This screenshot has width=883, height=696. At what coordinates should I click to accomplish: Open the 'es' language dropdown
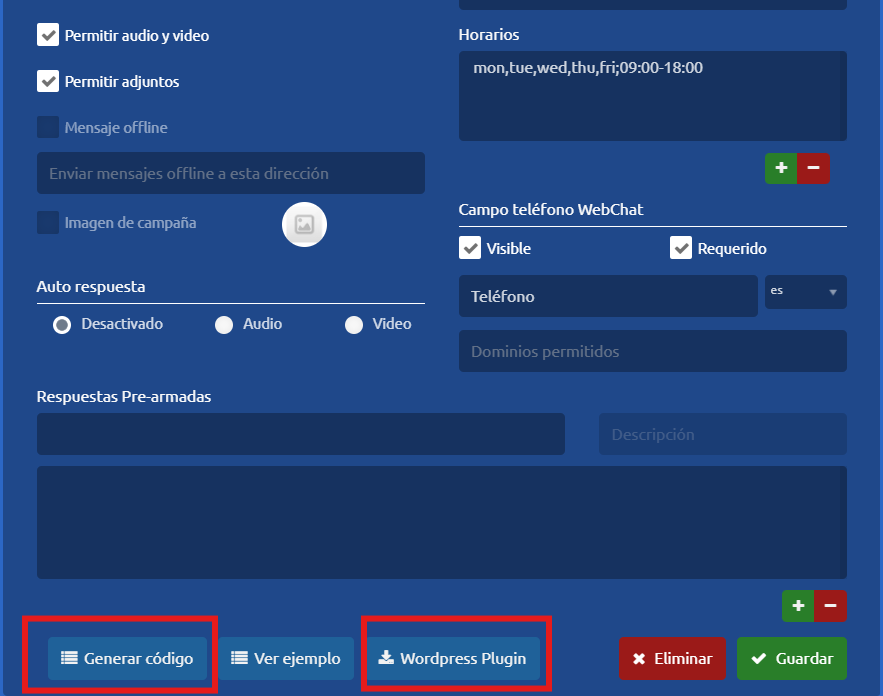(805, 292)
